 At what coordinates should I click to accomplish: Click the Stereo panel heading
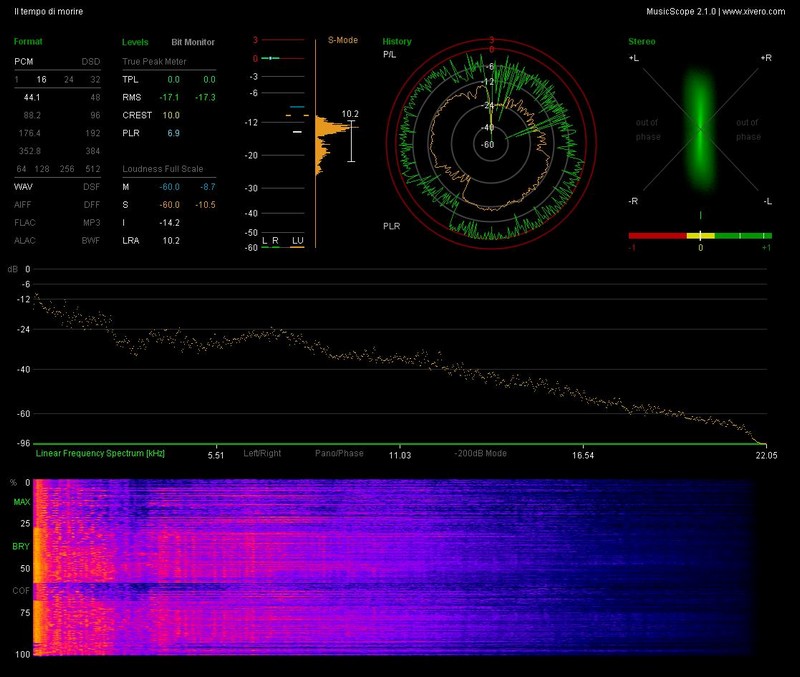(x=642, y=42)
